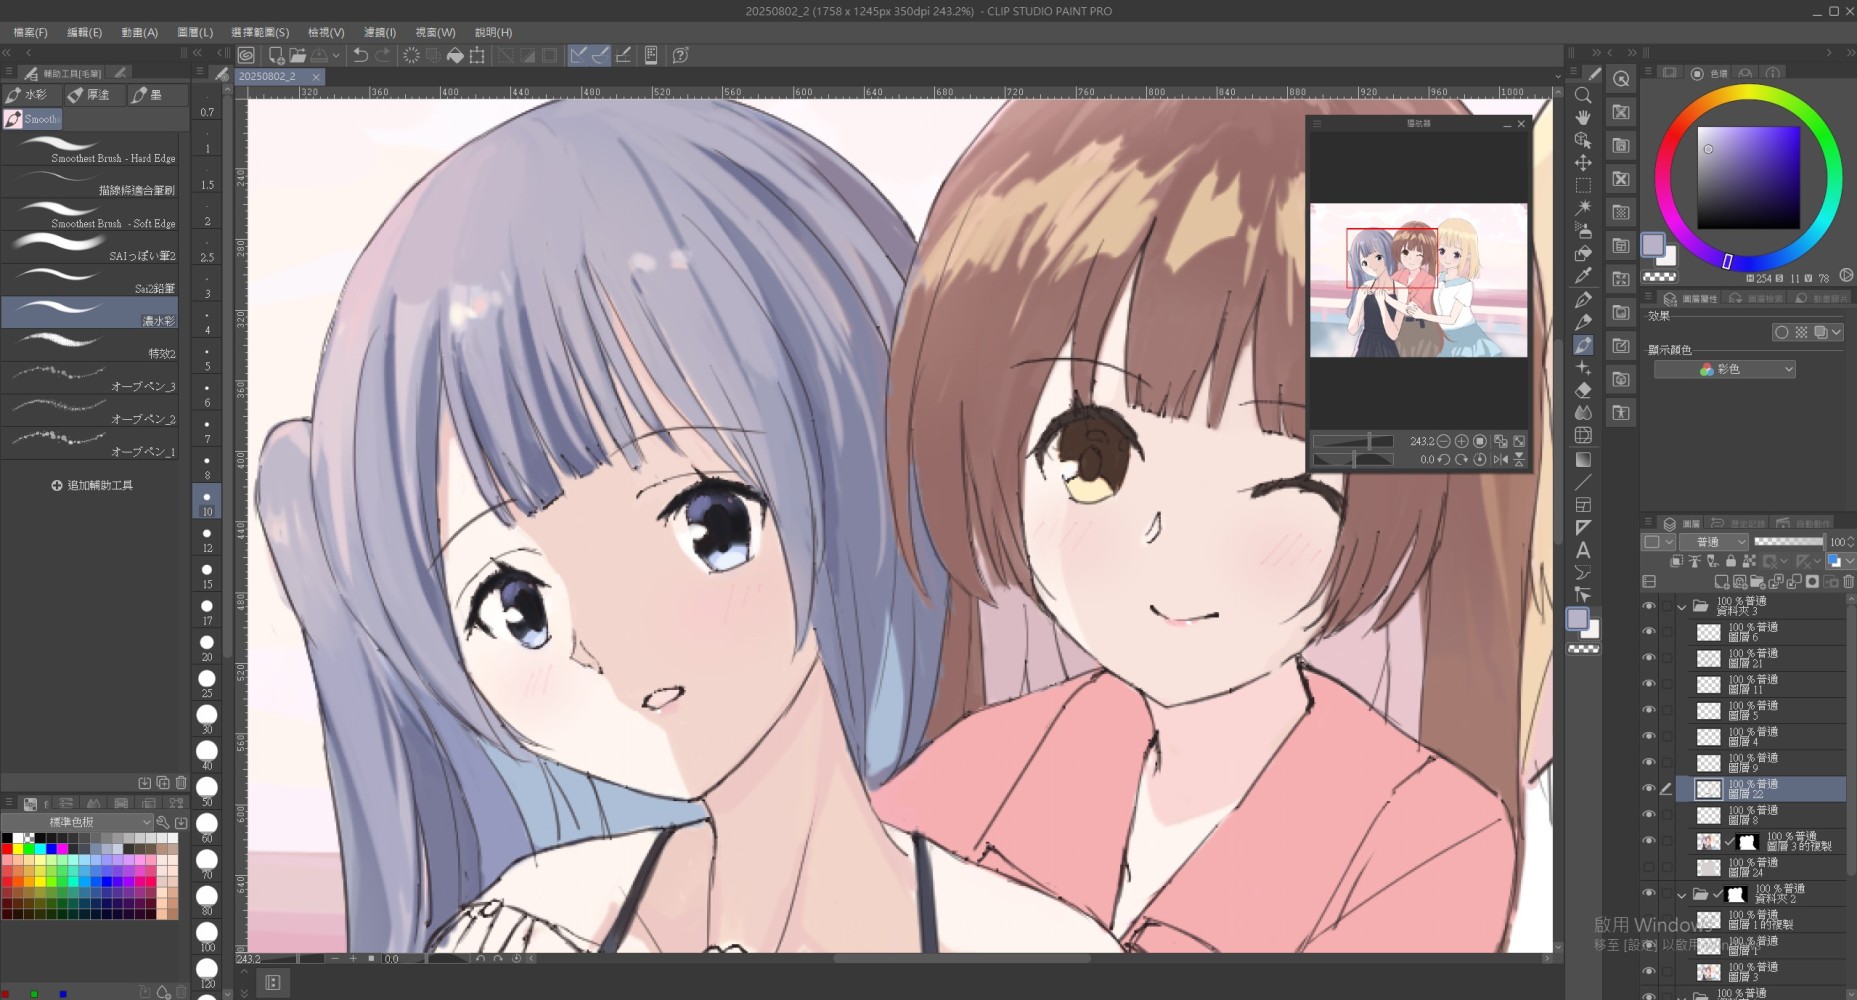
Task: Open the 圖層(L) menu
Action: point(195,32)
